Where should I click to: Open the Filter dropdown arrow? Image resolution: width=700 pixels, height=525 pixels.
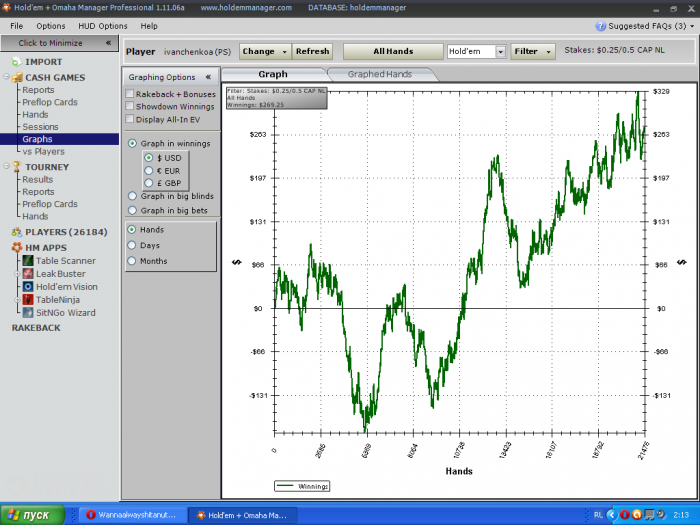[547, 51]
